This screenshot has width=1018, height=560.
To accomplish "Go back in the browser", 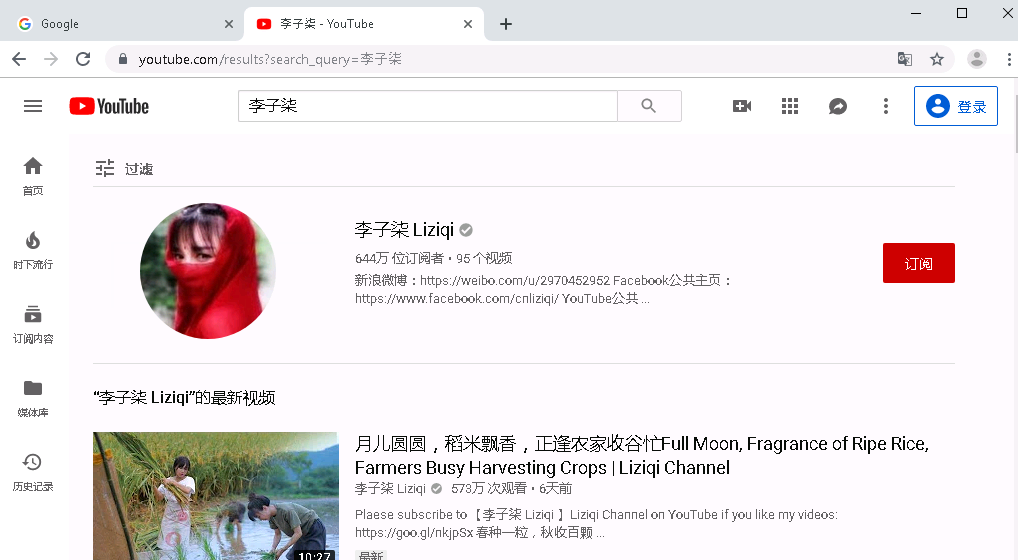I will 19,59.
